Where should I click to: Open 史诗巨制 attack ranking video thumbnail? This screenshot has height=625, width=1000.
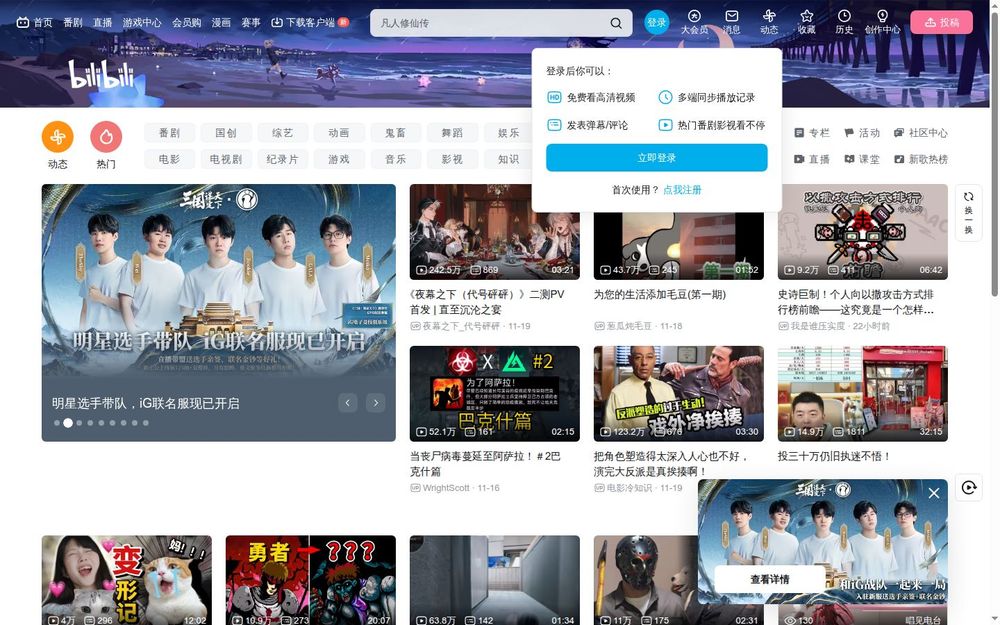tap(862, 232)
